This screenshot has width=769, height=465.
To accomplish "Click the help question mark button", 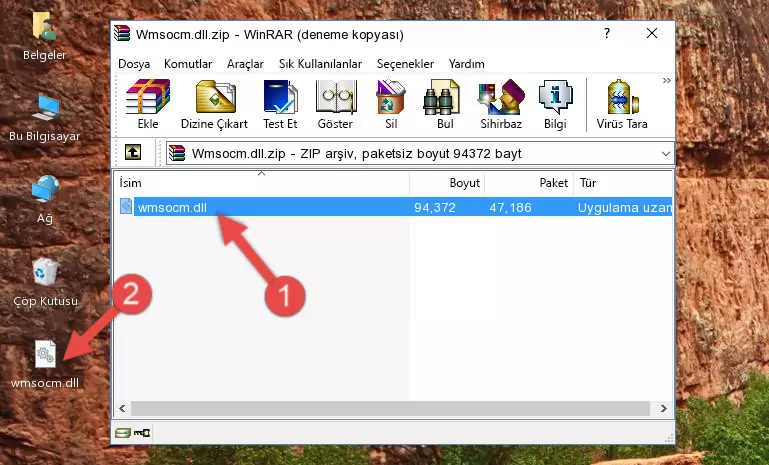I will [607, 33].
